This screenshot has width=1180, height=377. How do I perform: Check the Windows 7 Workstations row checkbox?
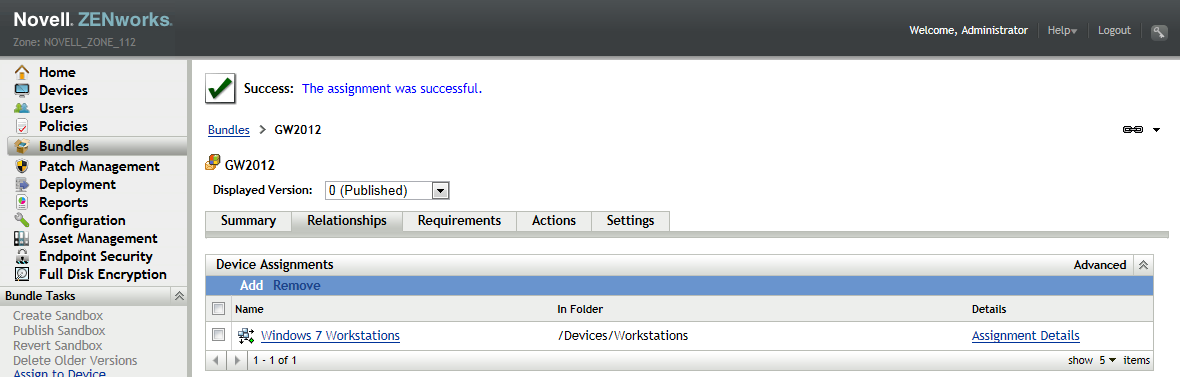coord(218,335)
